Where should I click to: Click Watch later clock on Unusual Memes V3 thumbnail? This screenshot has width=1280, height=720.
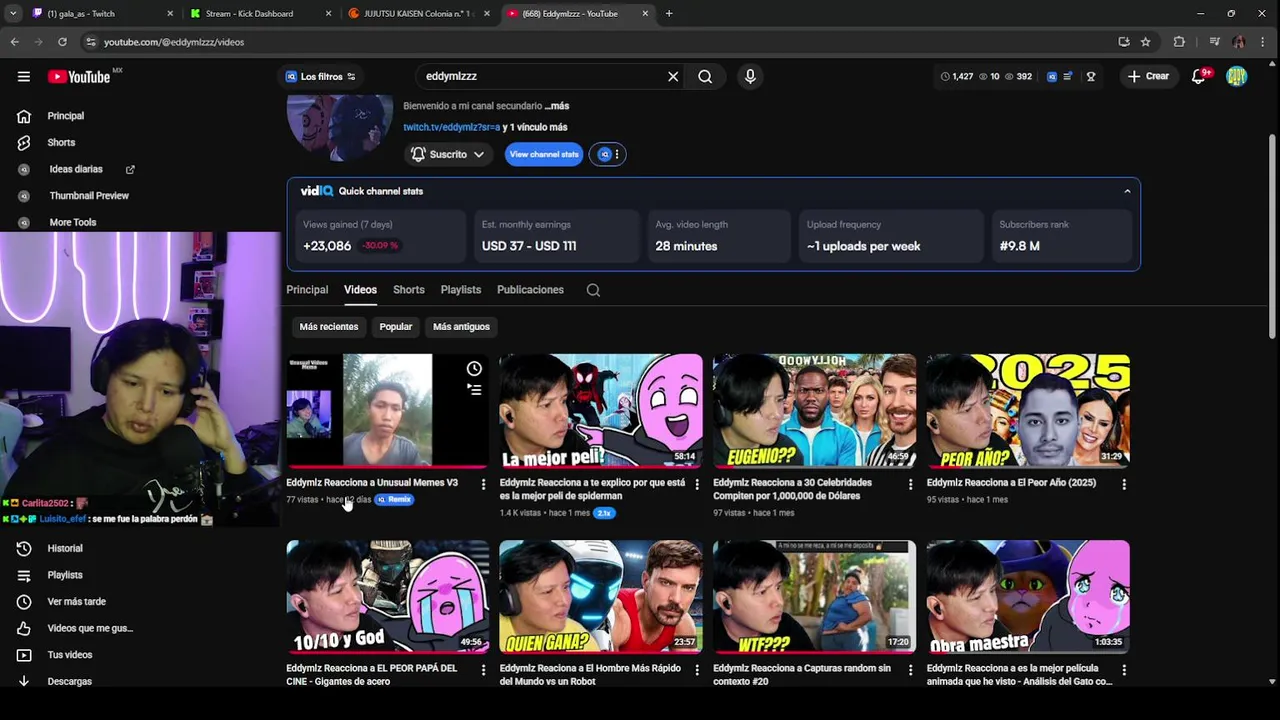pyautogui.click(x=474, y=369)
